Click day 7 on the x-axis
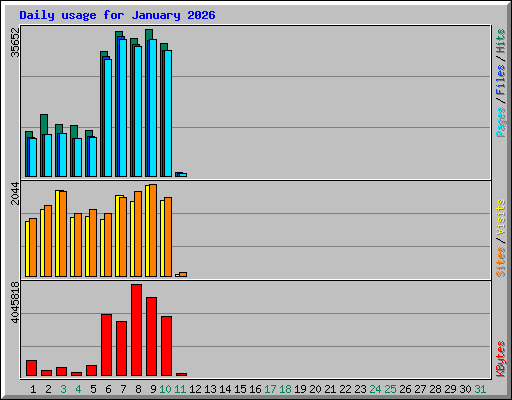 click(123, 389)
